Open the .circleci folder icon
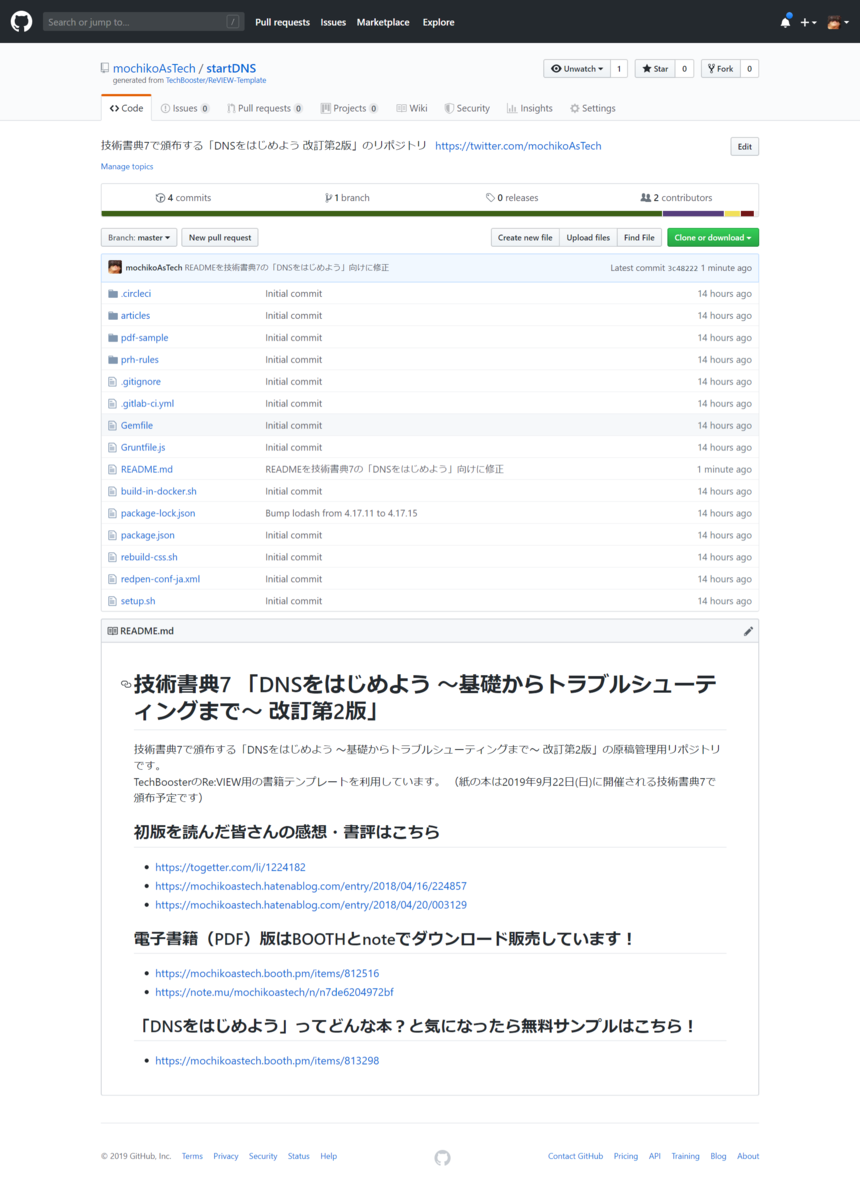Viewport: 860px width, 1200px height. click(x=112, y=293)
